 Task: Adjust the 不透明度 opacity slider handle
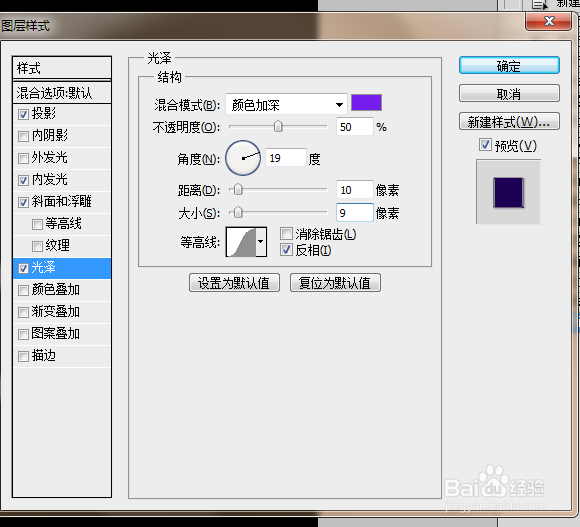[x=278, y=126]
